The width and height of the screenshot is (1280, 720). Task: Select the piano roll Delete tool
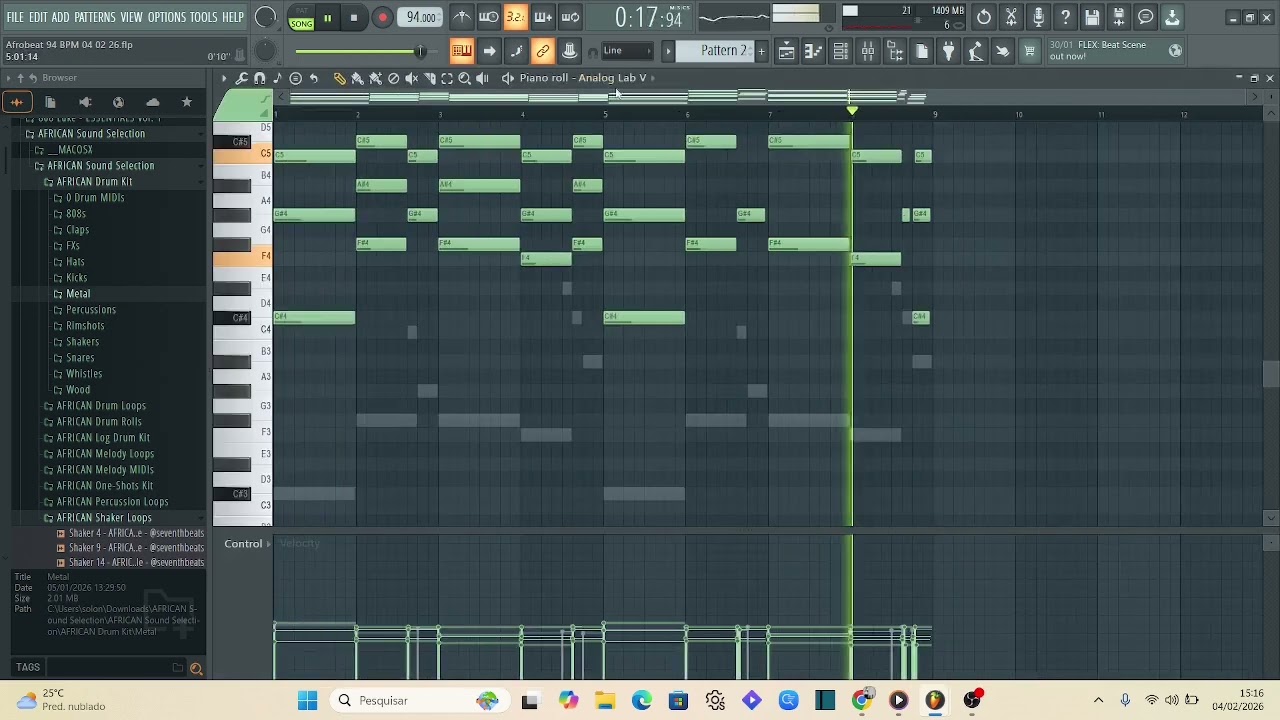click(x=393, y=78)
